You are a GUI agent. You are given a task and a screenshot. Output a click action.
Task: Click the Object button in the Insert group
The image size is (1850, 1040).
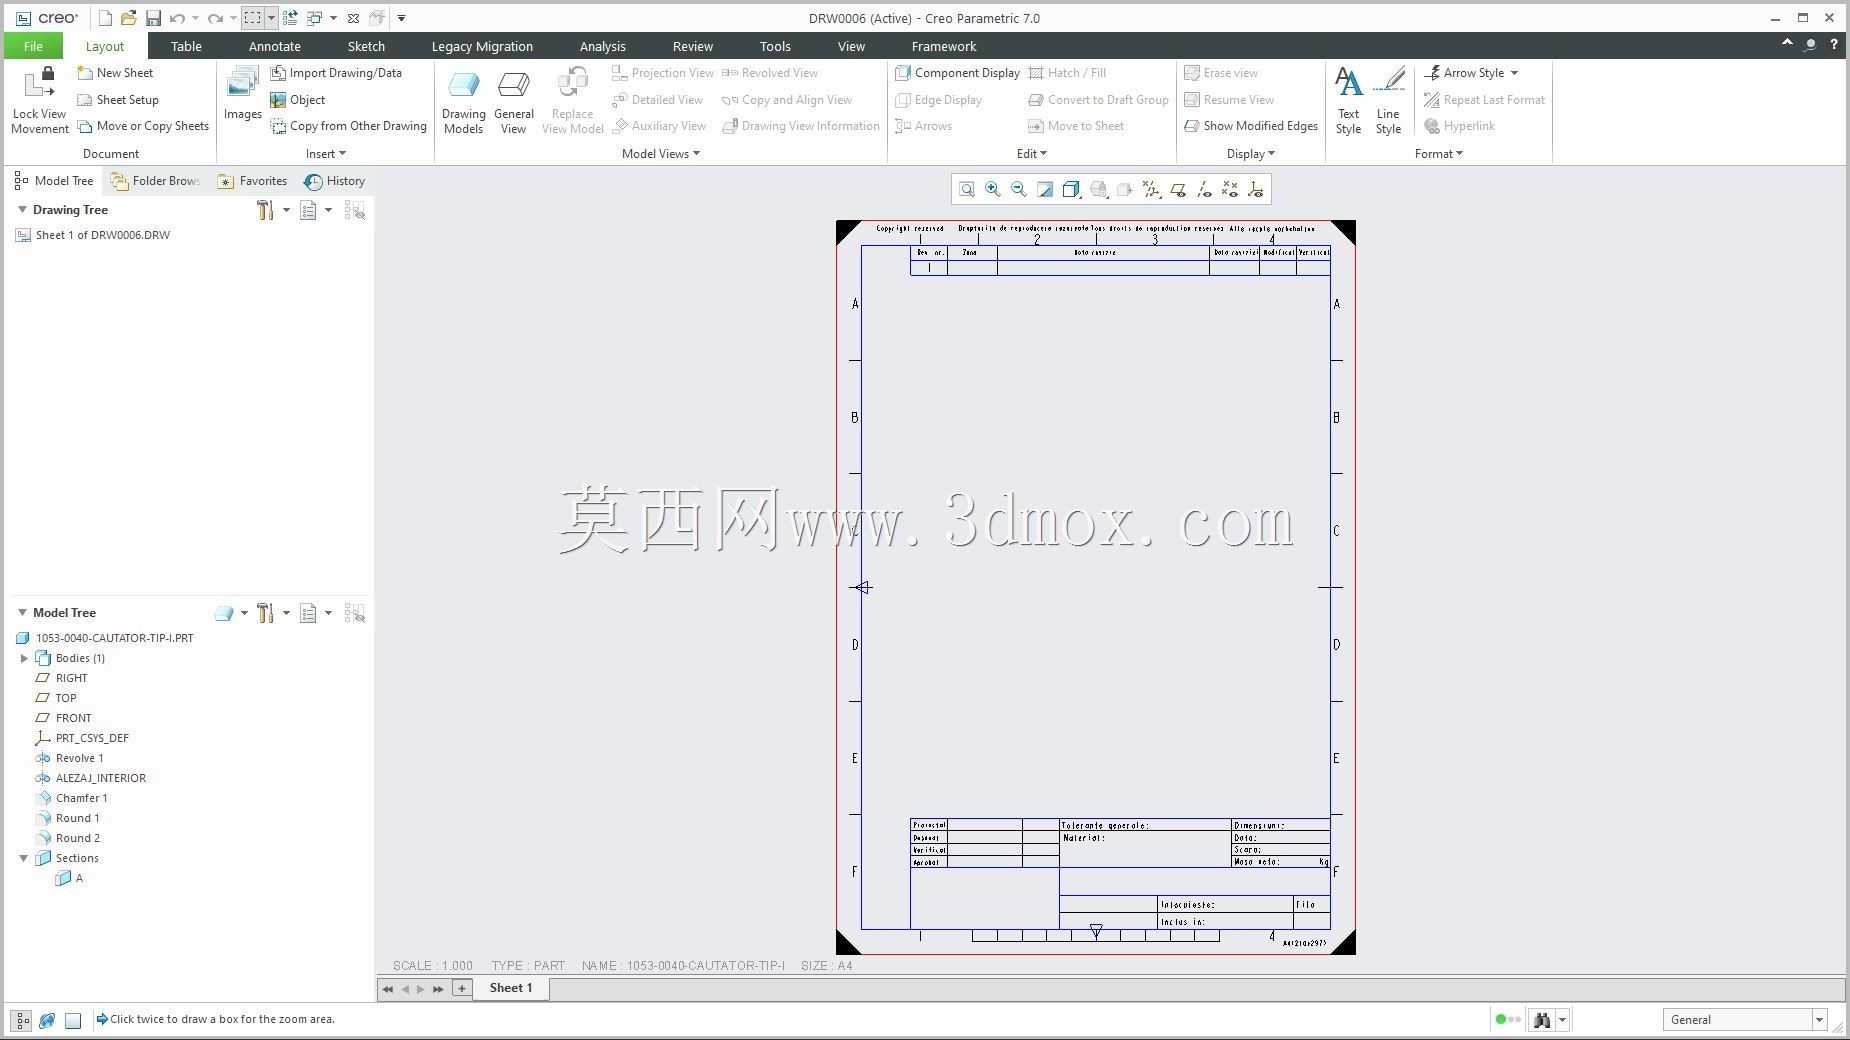298,100
